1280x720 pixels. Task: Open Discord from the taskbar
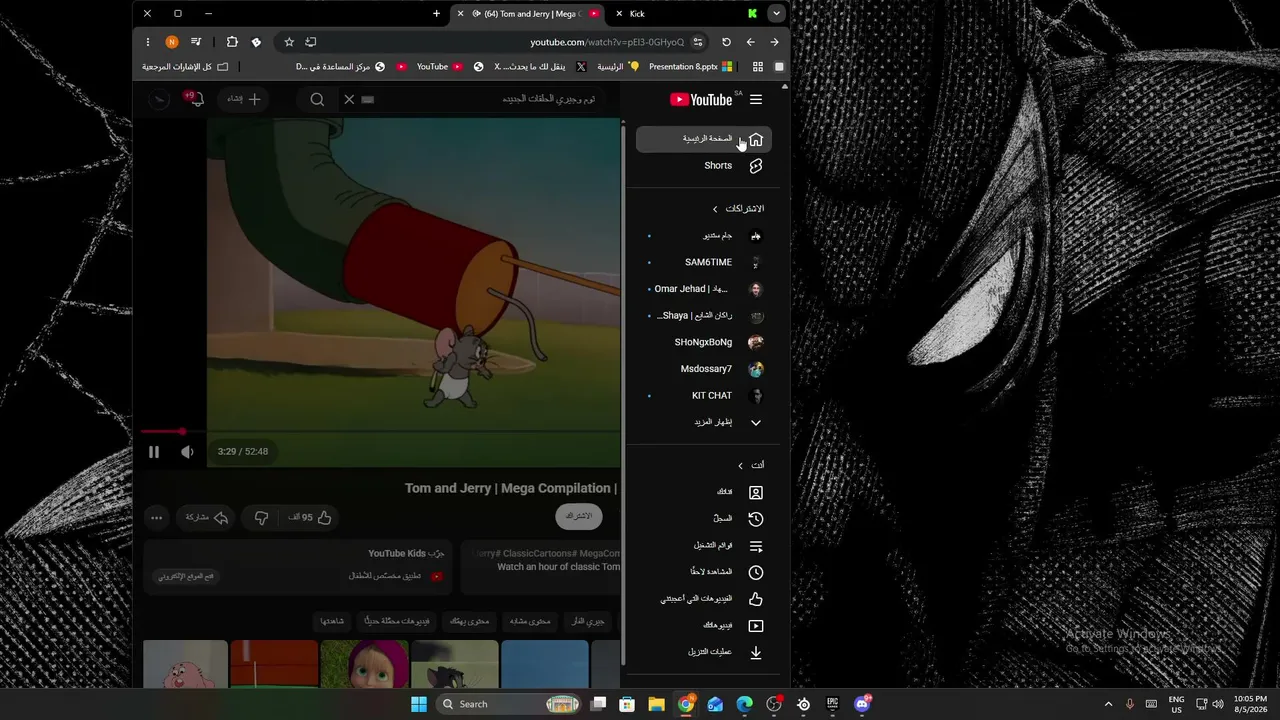pyautogui.click(x=862, y=704)
